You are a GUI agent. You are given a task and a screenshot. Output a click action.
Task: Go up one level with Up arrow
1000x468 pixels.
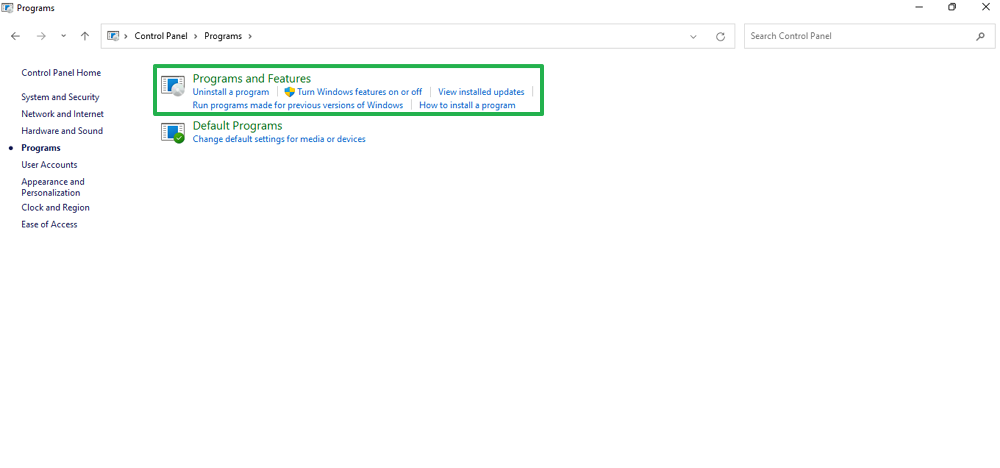coord(85,36)
